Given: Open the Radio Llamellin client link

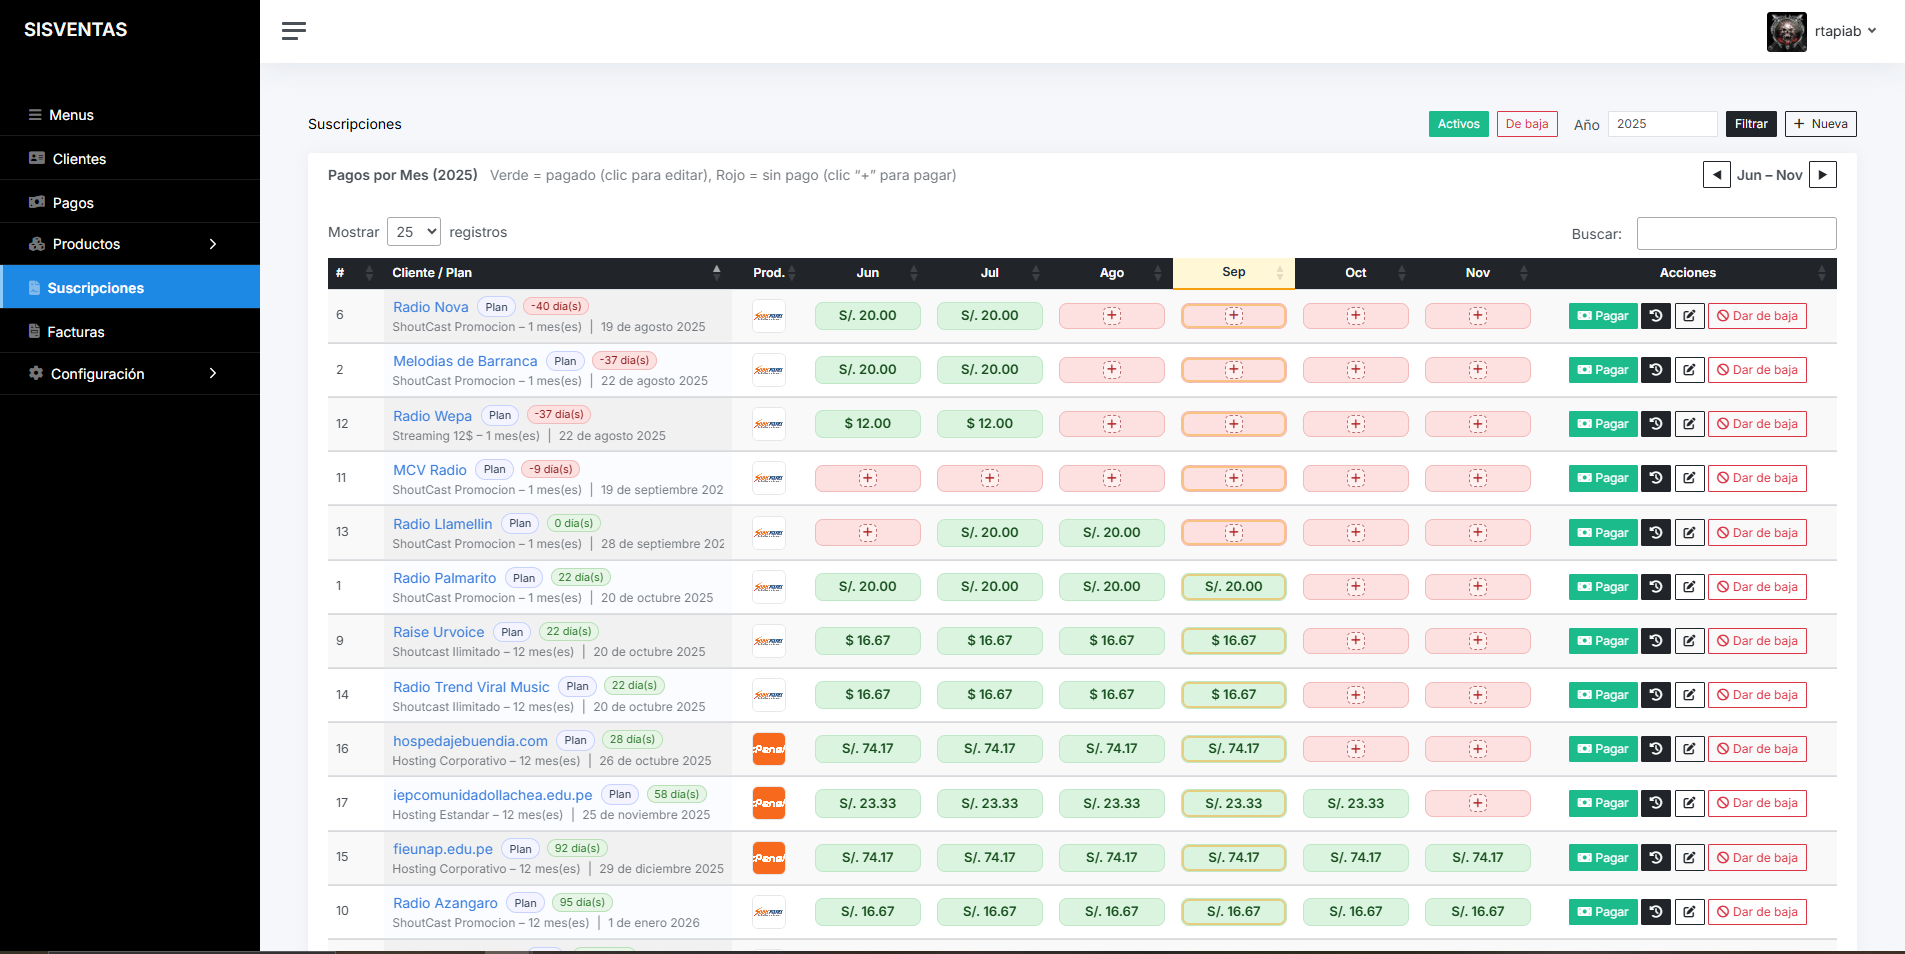Looking at the screenshot, I should point(442,524).
